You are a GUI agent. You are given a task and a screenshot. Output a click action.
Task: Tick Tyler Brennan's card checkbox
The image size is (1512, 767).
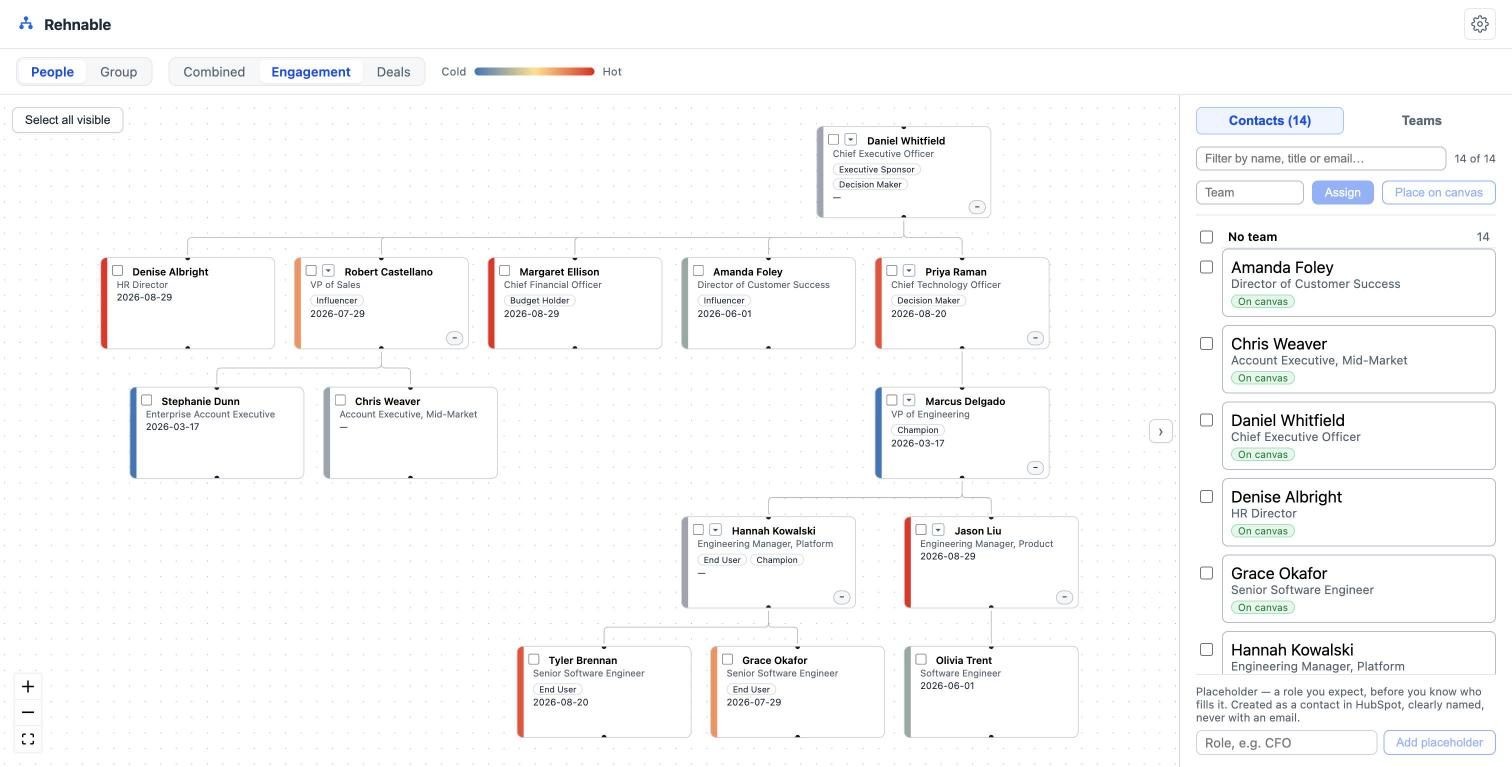pos(534,659)
